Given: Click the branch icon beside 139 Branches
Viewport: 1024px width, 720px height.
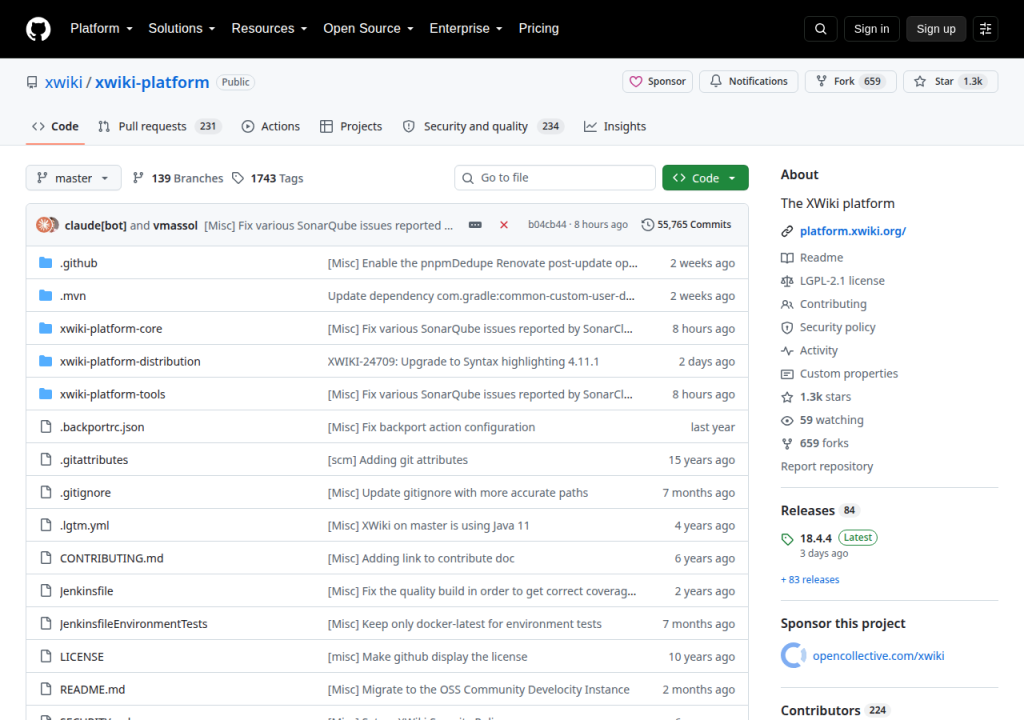Looking at the screenshot, I should coord(138,178).
